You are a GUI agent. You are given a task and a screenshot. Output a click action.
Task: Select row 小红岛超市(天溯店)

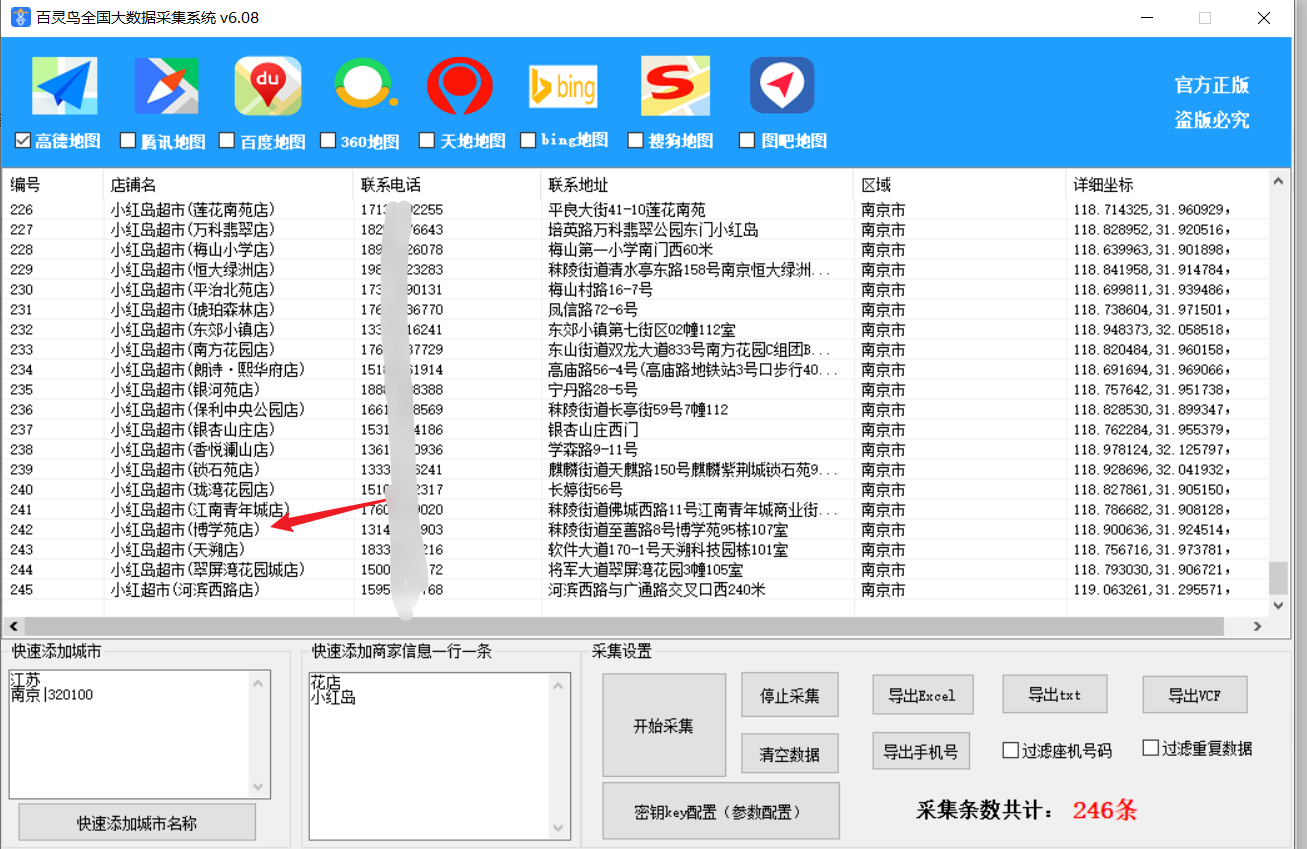click(634, 550)
